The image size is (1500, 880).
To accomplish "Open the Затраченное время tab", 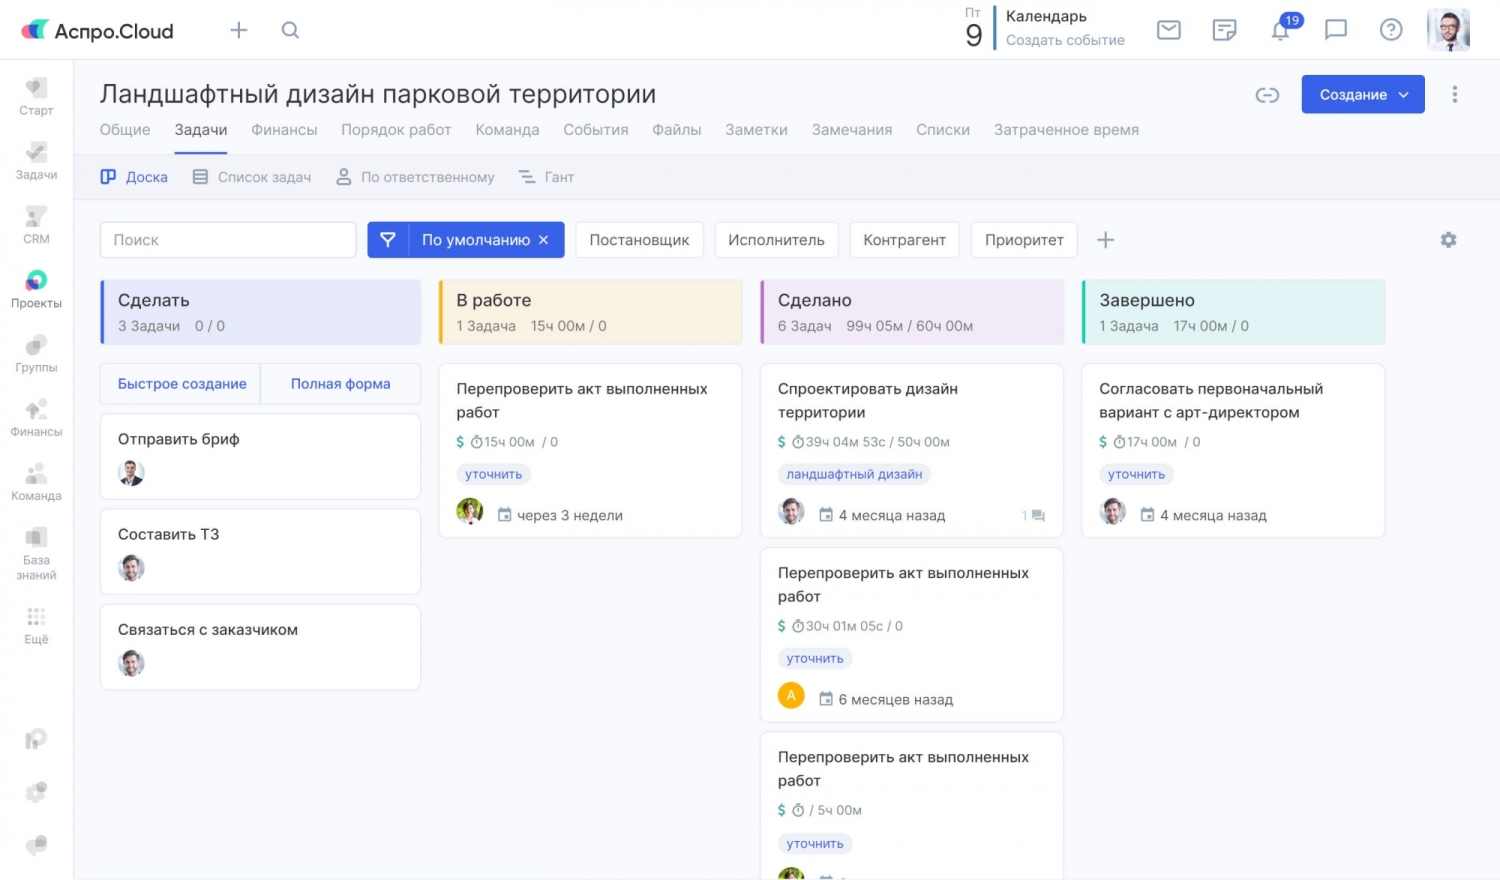I will pos(1066,130).
